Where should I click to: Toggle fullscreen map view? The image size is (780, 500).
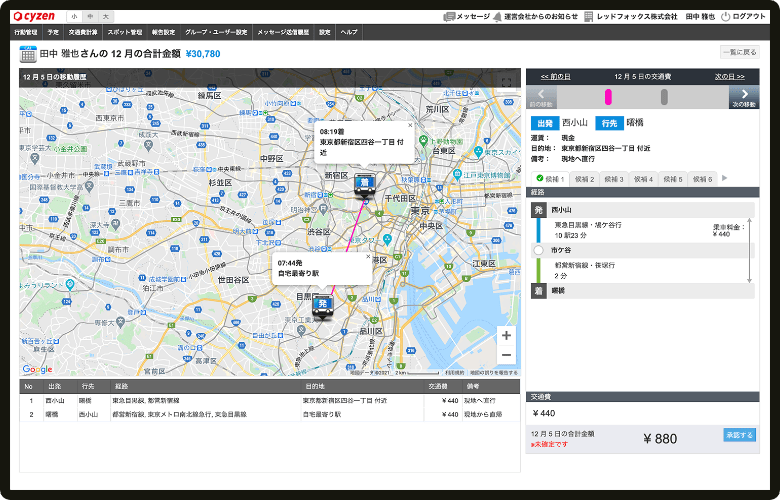506,83
